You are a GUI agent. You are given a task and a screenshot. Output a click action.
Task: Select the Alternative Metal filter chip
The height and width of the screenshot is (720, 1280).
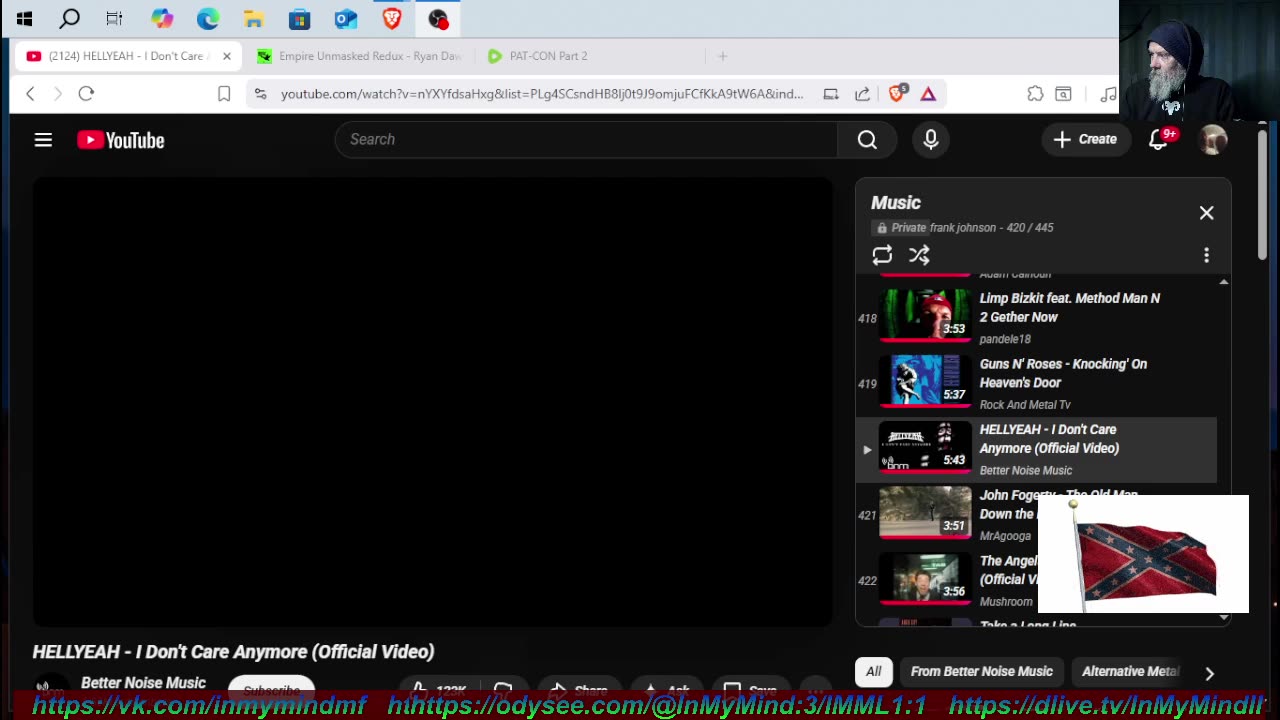(x=1130, y=672)
